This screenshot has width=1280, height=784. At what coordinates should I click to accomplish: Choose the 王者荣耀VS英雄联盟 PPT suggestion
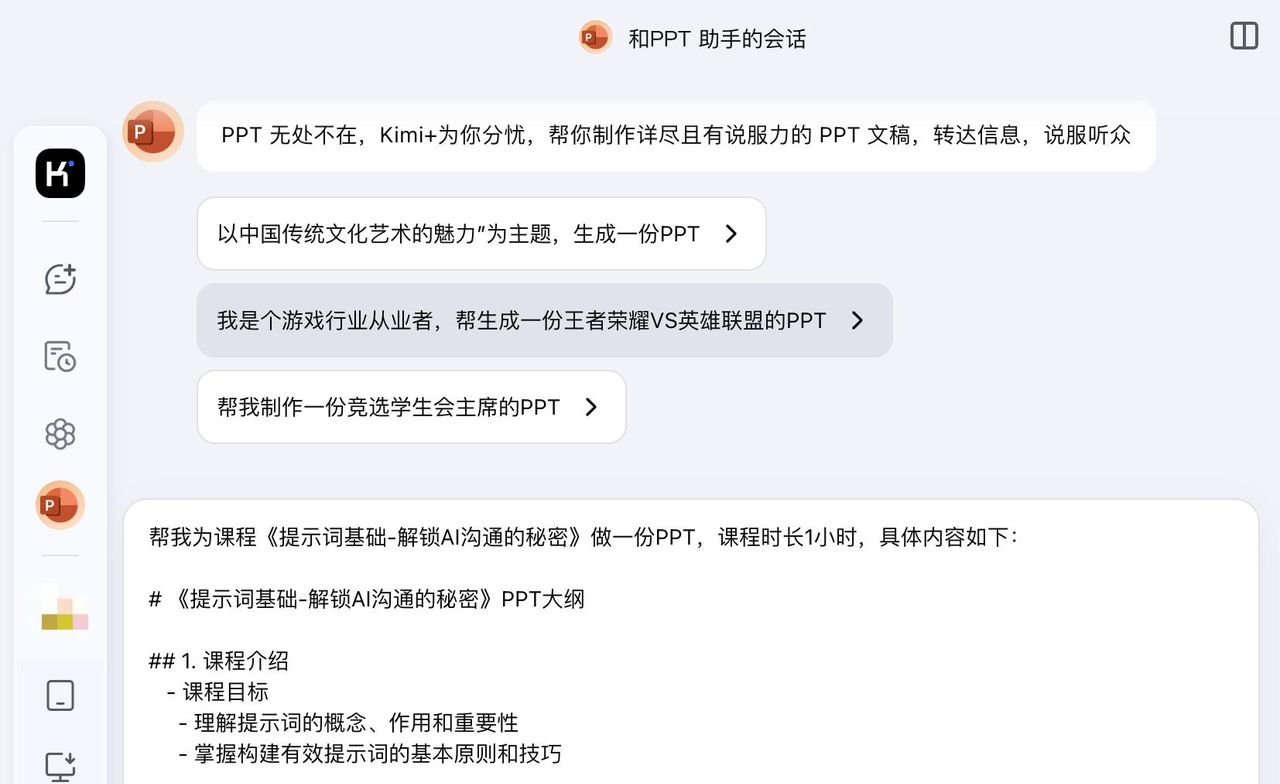[521, 321]
